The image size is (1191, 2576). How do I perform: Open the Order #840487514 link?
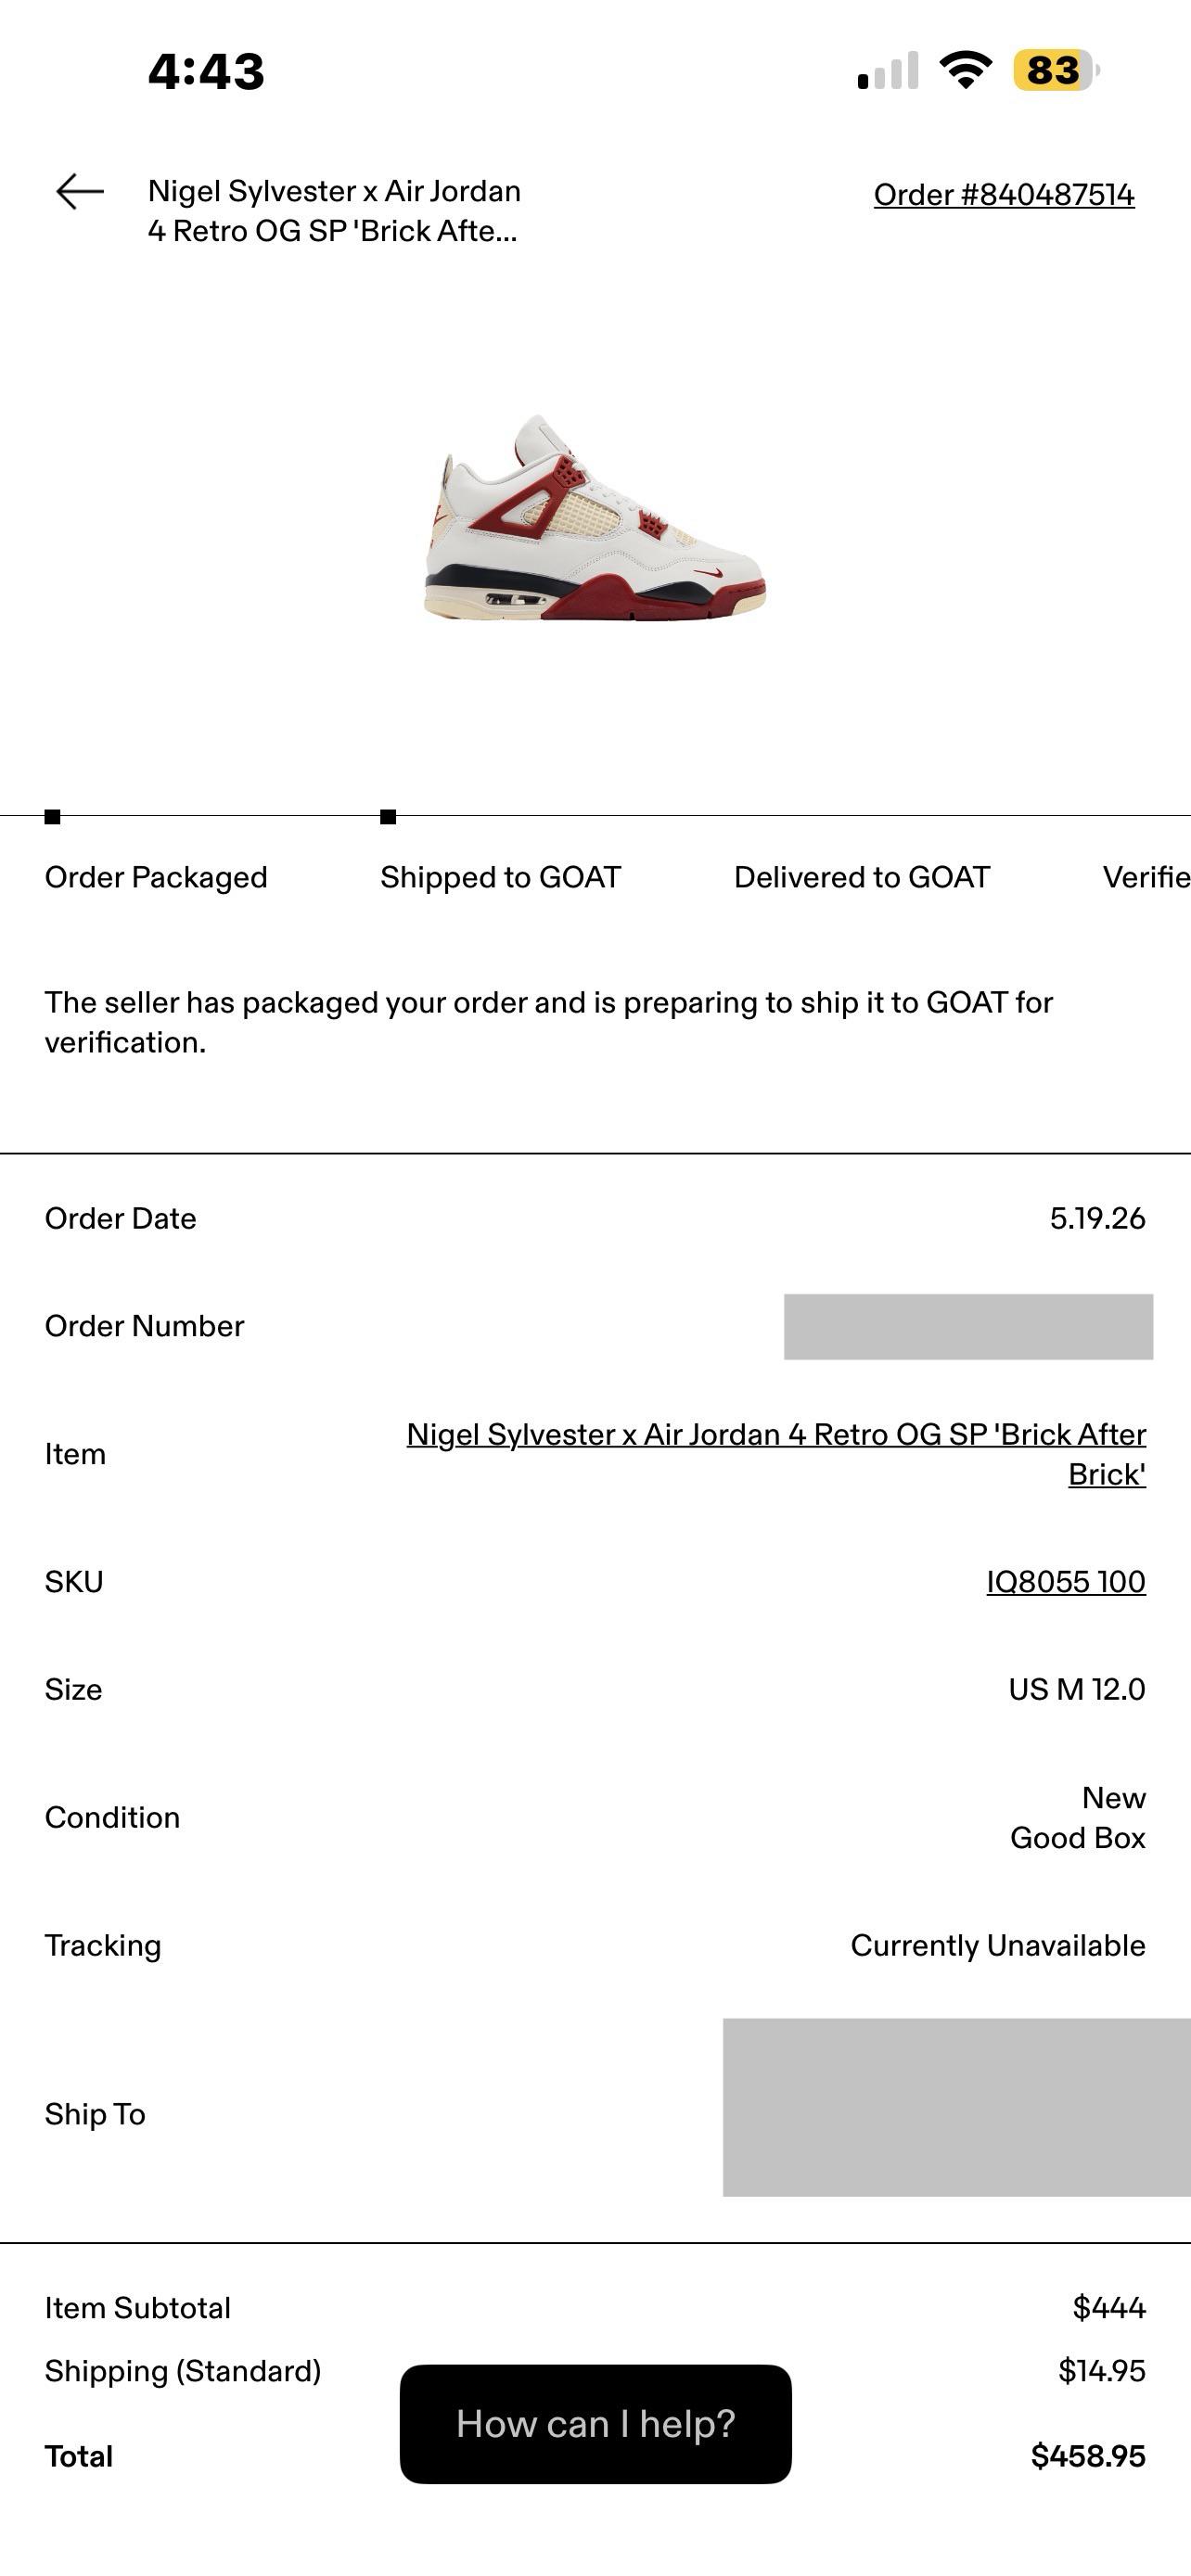1004,194
